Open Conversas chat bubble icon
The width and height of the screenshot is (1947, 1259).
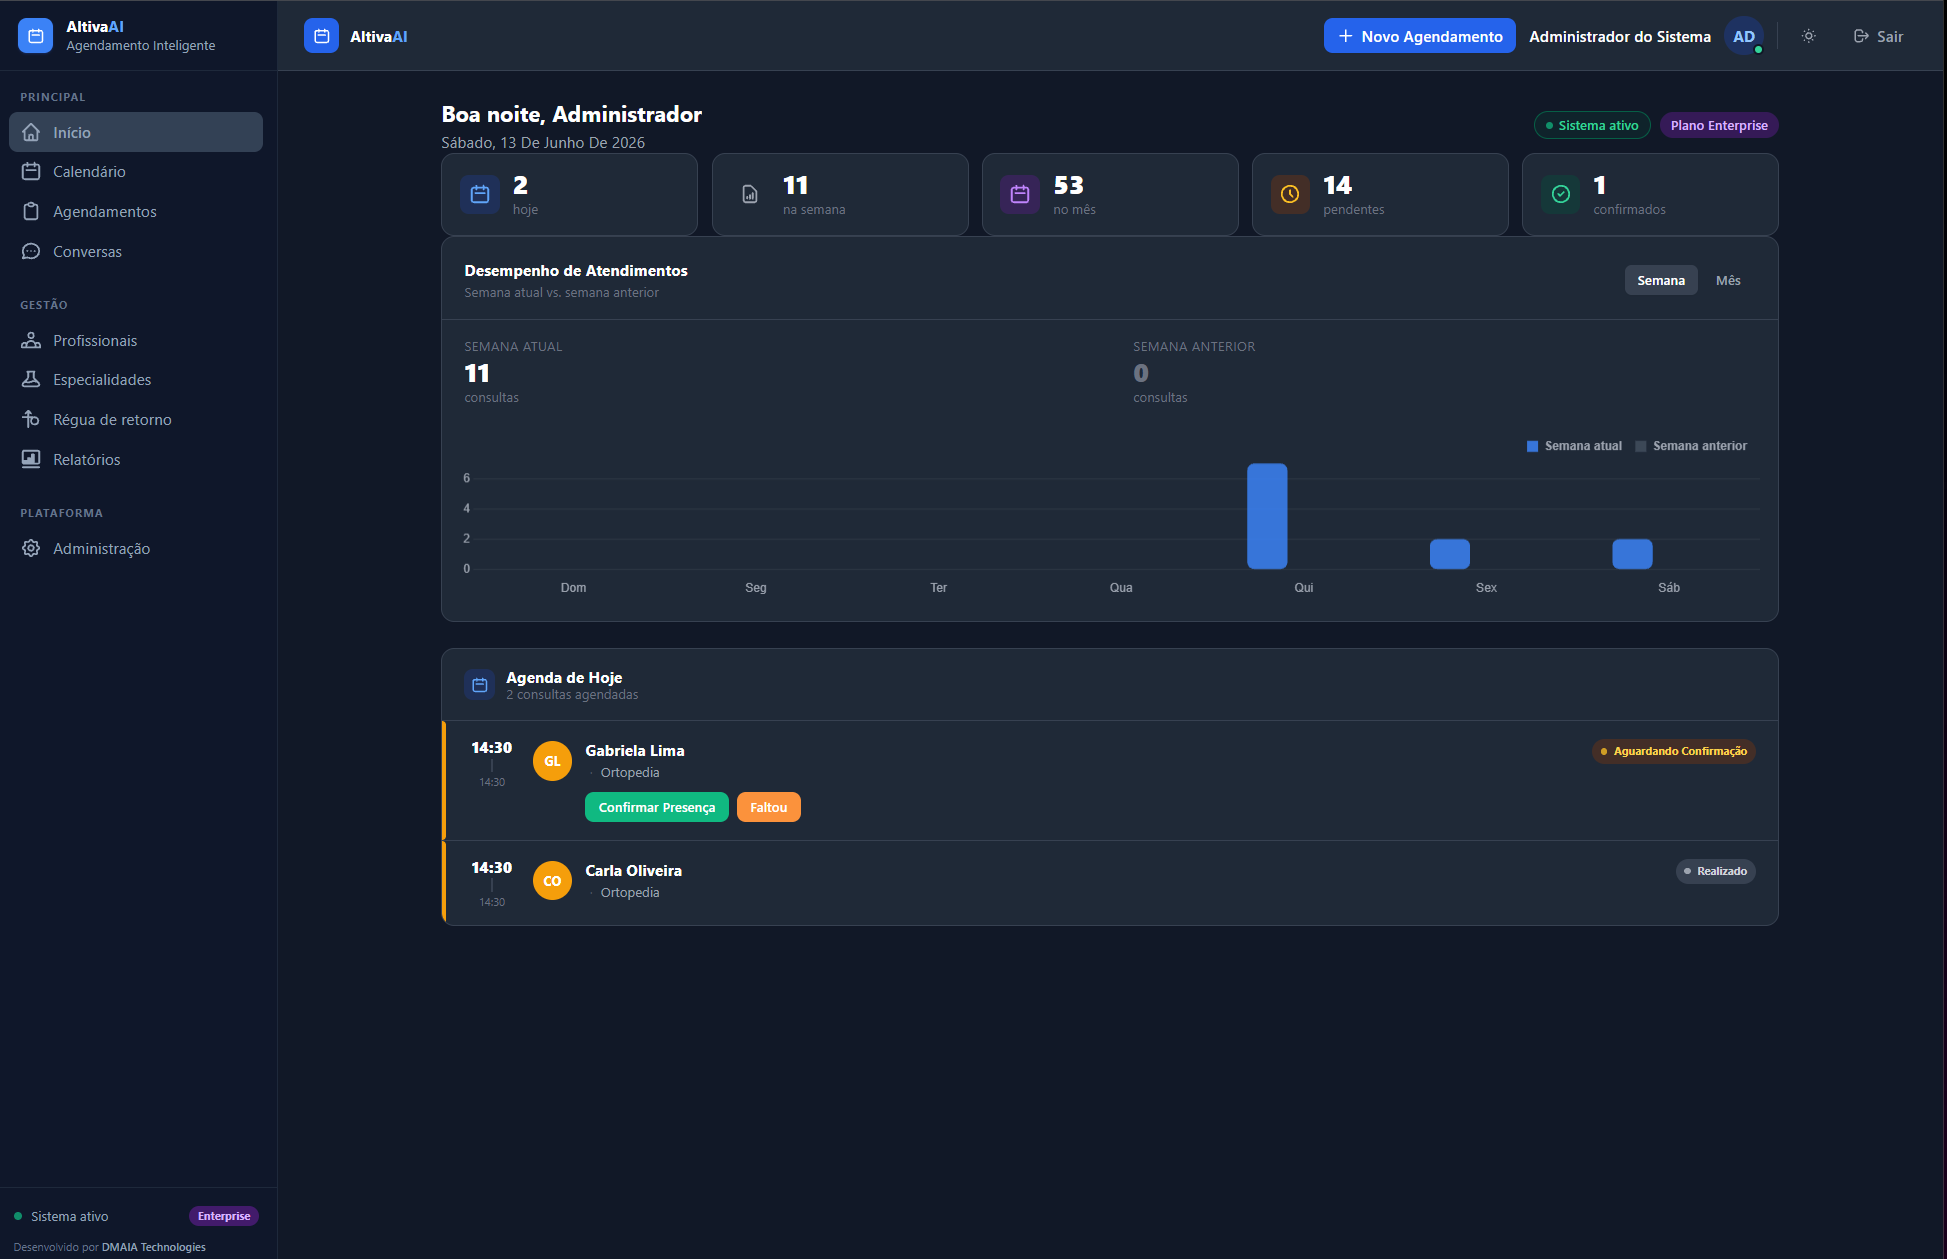31,252
